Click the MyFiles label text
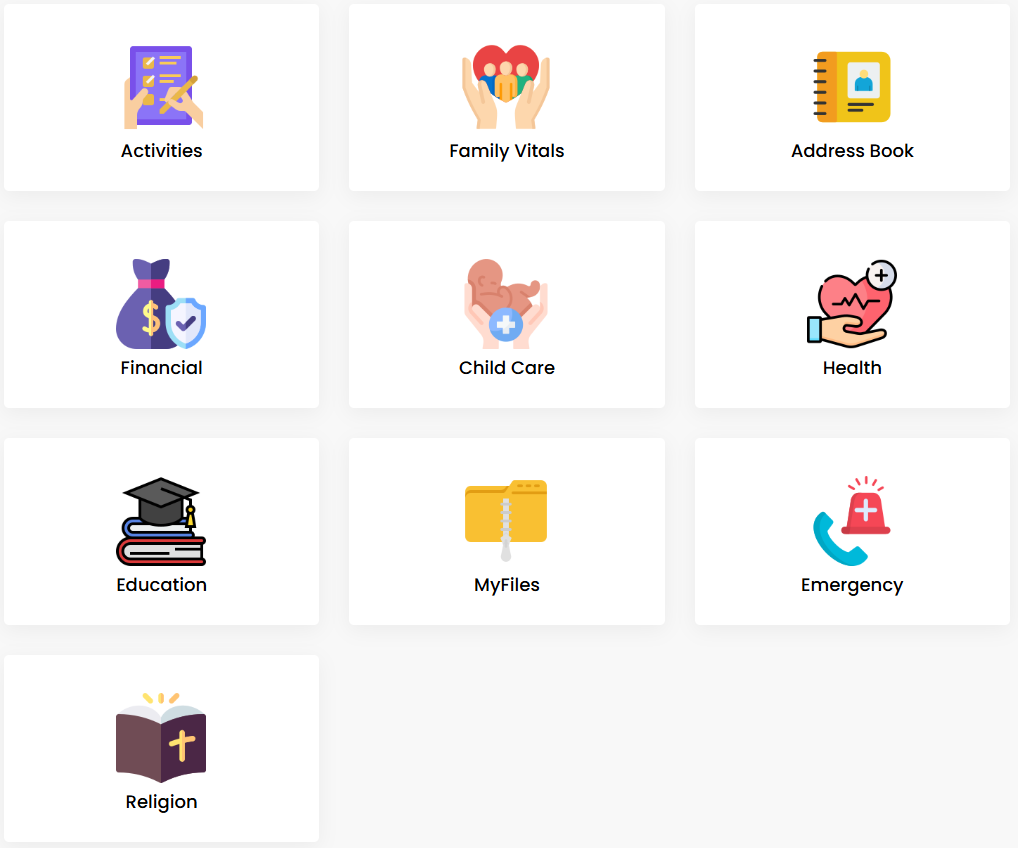The width and height of the screenshot is (1018, 848). (x=506, y=585)
